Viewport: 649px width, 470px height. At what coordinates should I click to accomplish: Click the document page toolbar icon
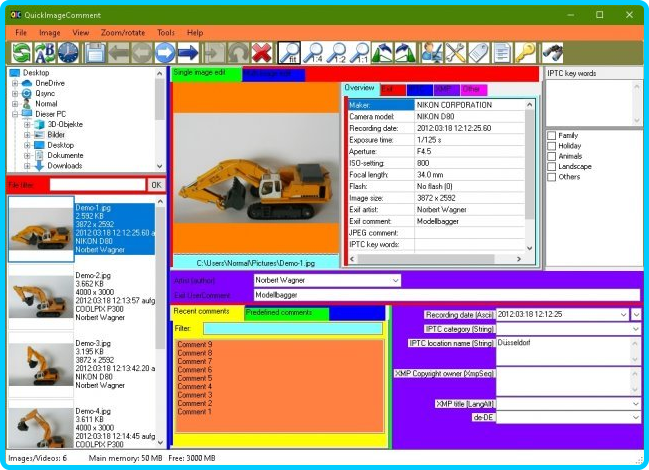tap(502, 53)
